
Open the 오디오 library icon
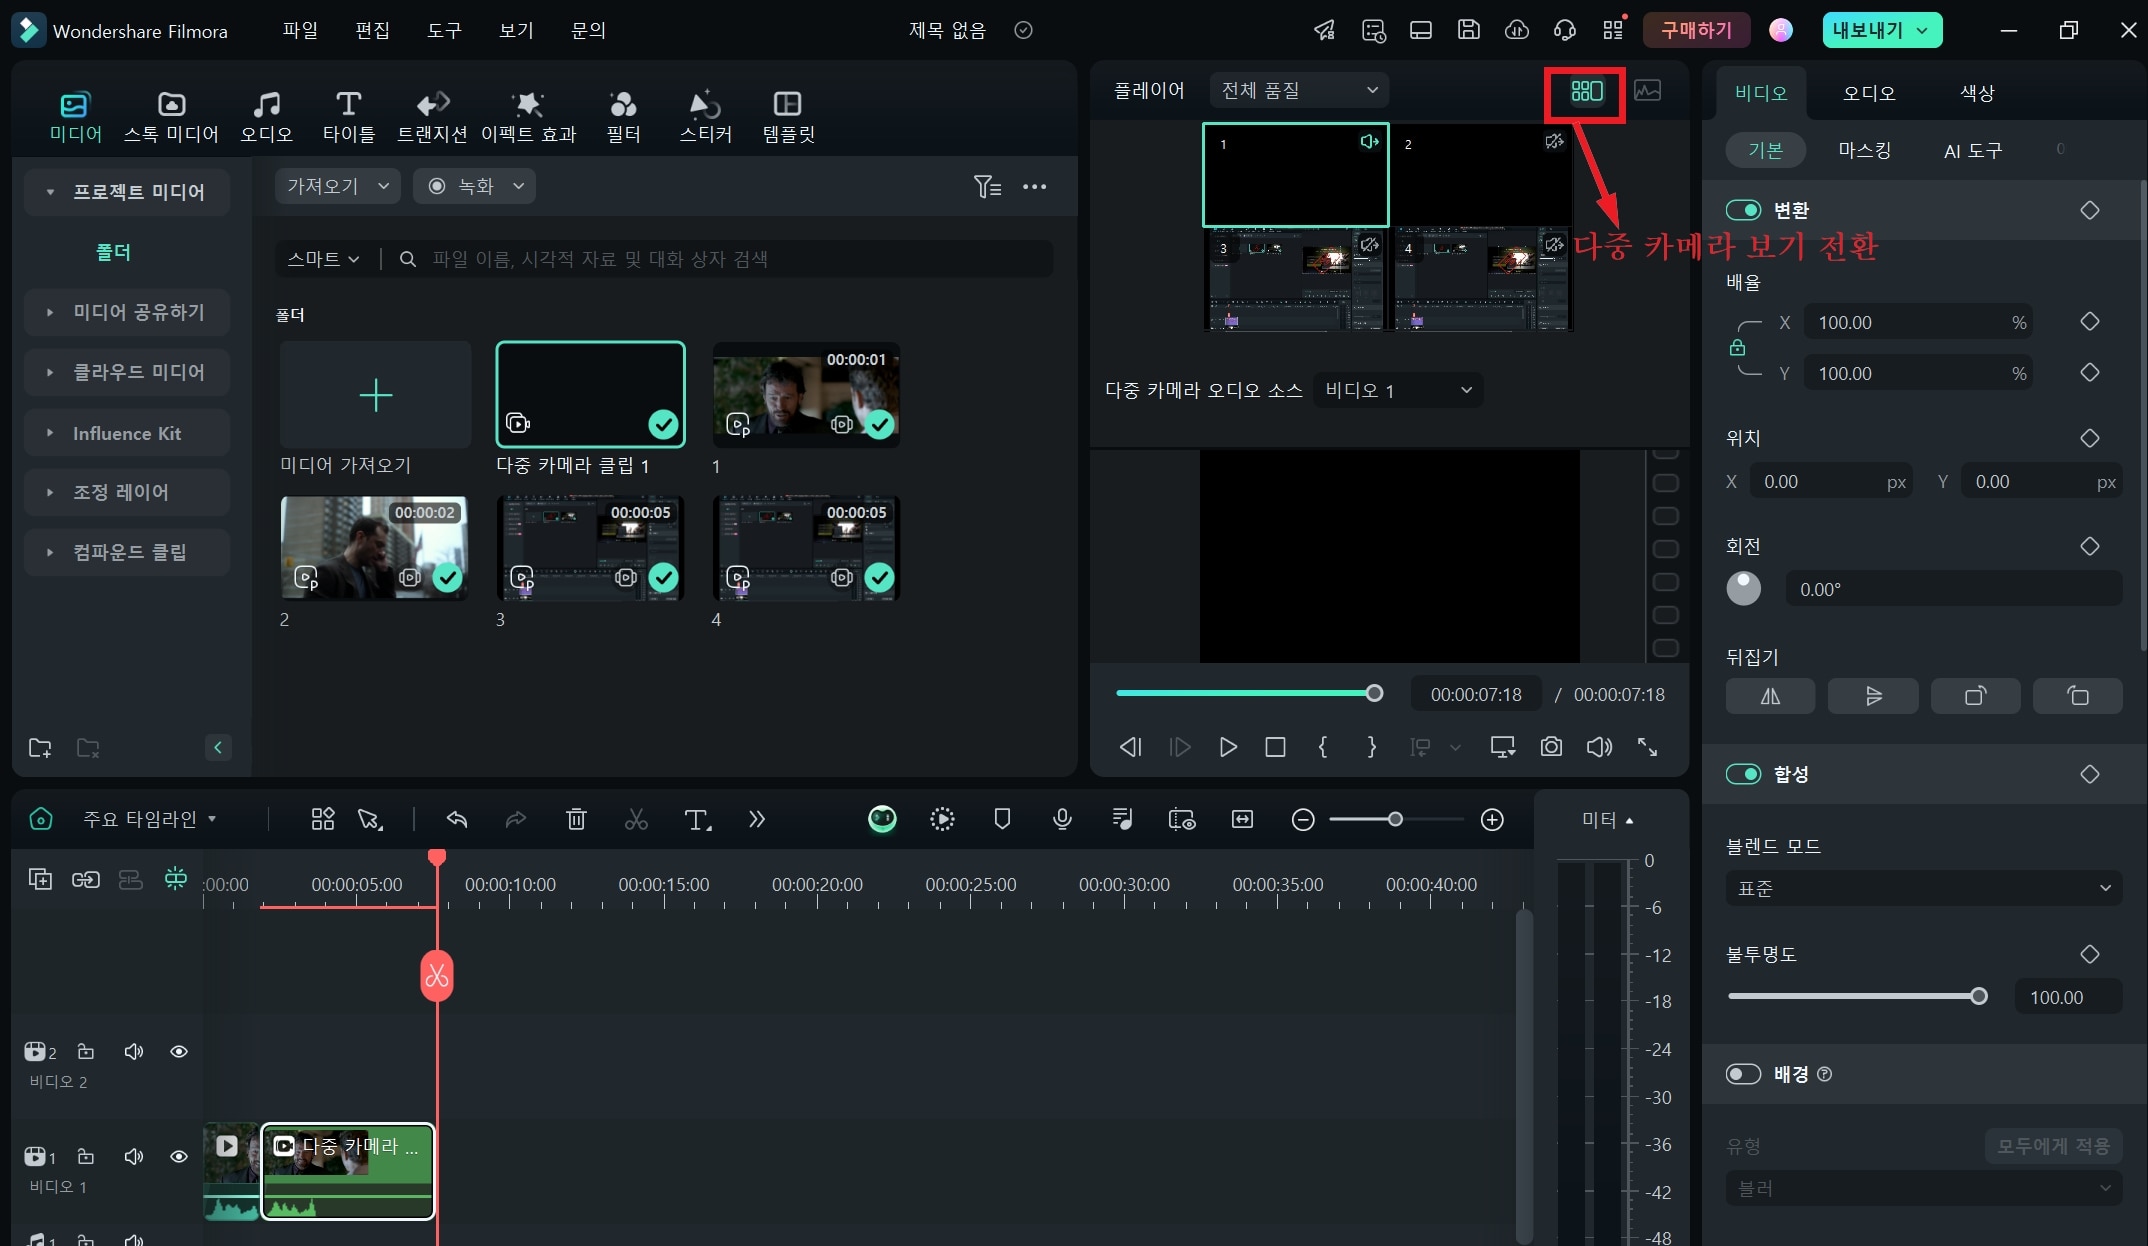[x=266, y=117]
